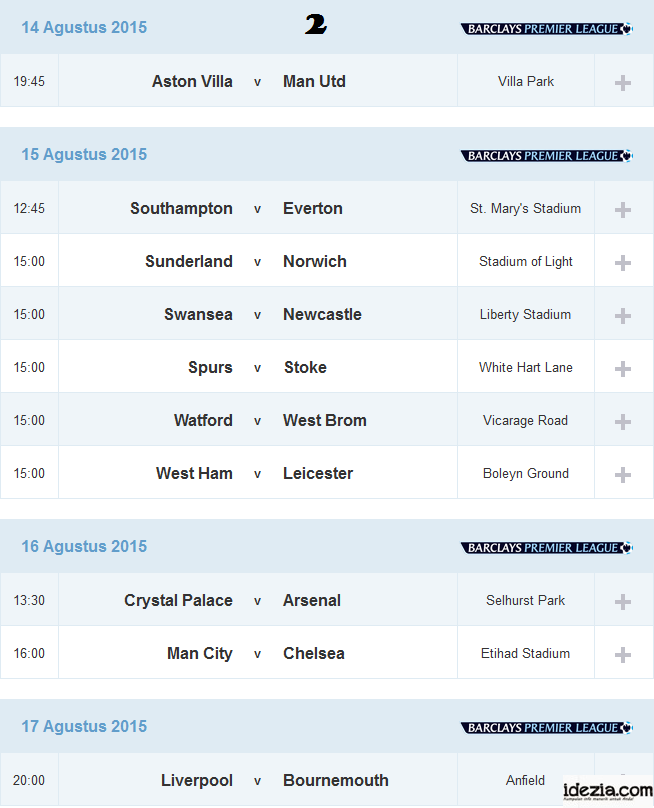This screenshot has width=654, height=808.
Task: Open the plus icon beside White Hart Lane
Action: click(622, 369)
